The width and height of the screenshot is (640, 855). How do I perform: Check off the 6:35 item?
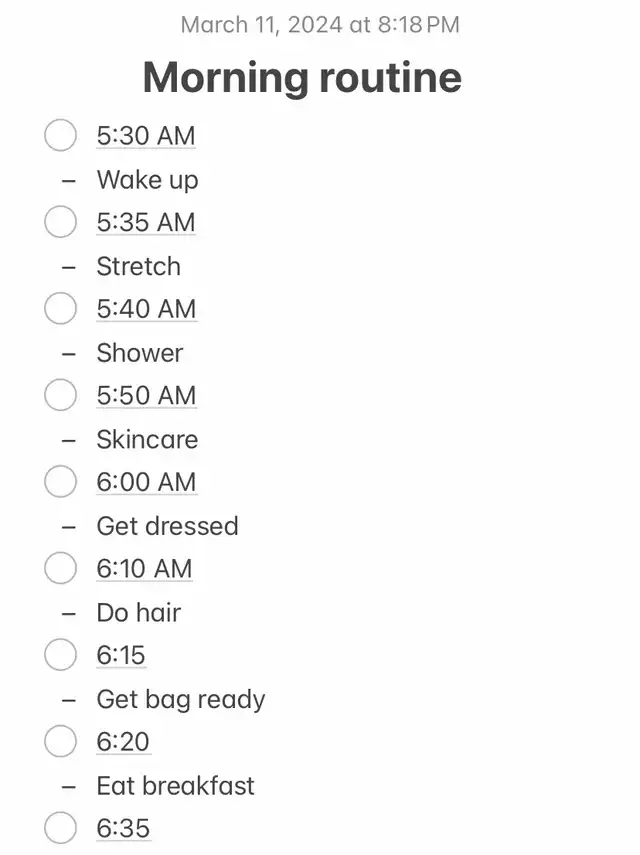[x=60, y=827]
